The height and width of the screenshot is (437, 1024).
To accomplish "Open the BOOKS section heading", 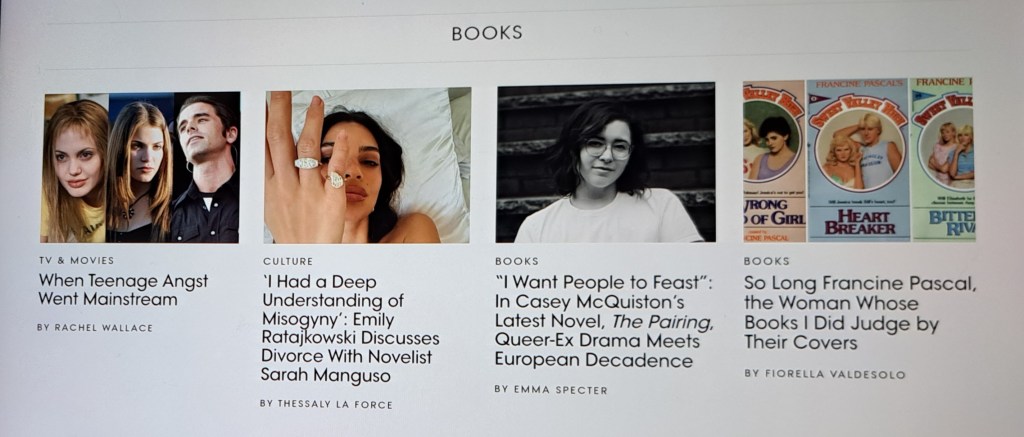I will coord(487,33).
